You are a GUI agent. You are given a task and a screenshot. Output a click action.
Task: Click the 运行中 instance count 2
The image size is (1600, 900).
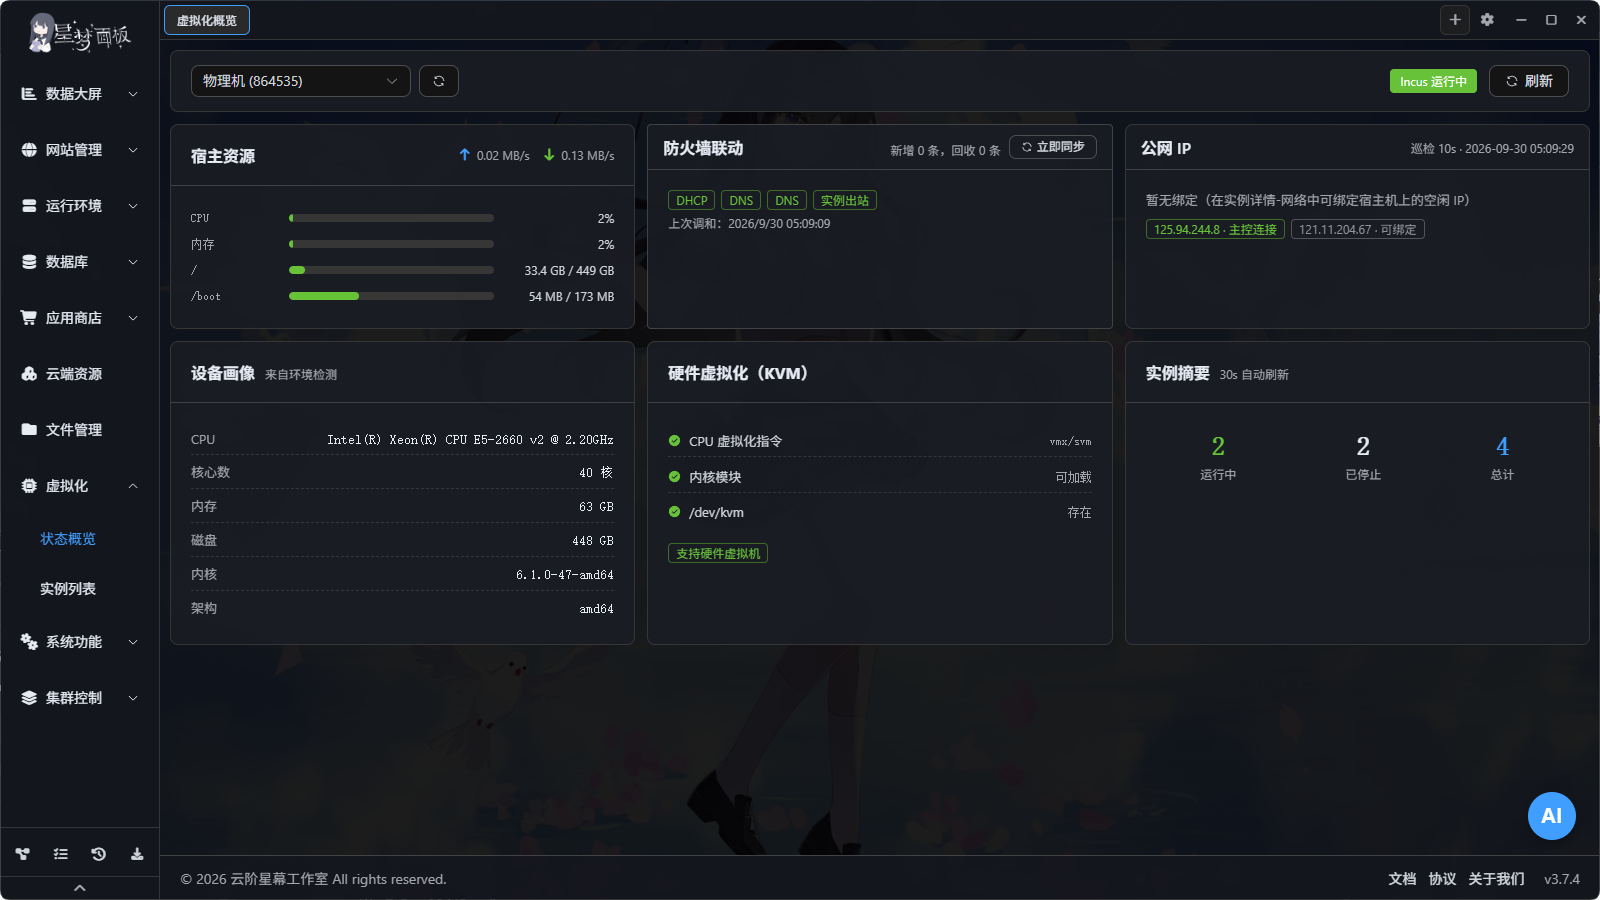[x=1218, y=446]
